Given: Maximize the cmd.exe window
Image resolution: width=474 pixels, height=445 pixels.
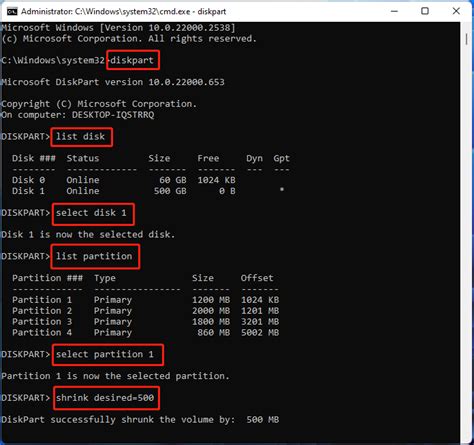Looking at the screenshot, I should (x=425, y=11).
